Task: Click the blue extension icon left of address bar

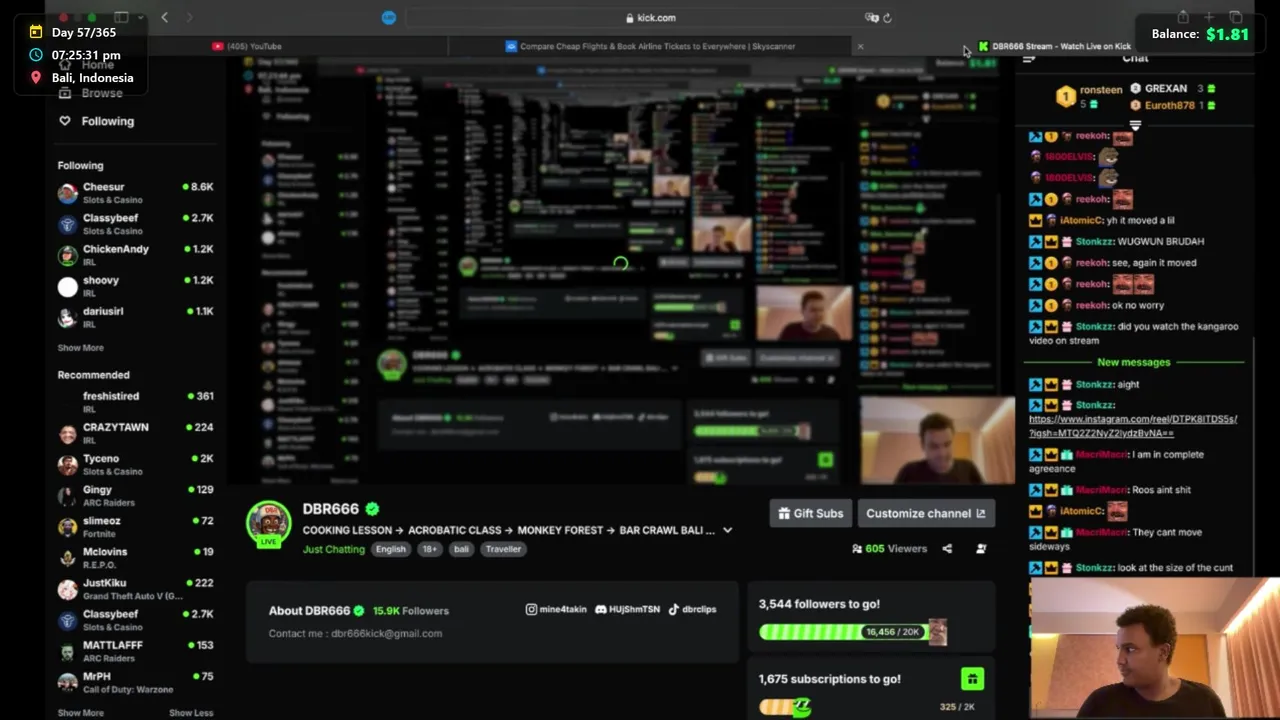Action: (389, 17)
